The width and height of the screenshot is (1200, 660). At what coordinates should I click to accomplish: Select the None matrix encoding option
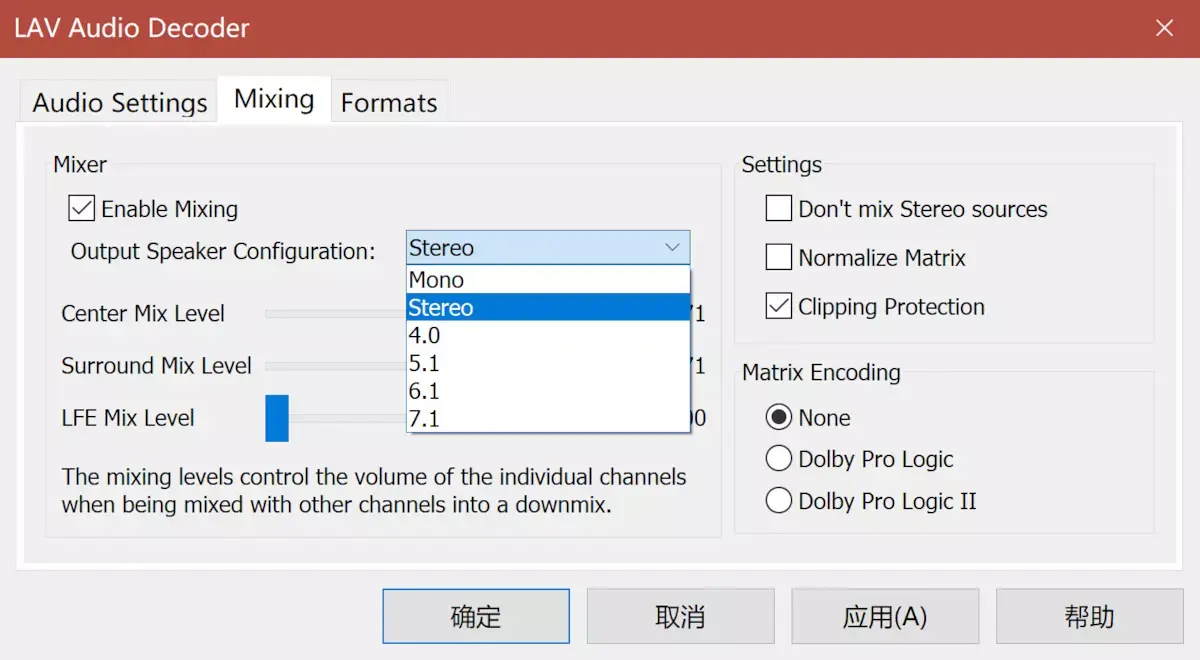click(779, 417)
